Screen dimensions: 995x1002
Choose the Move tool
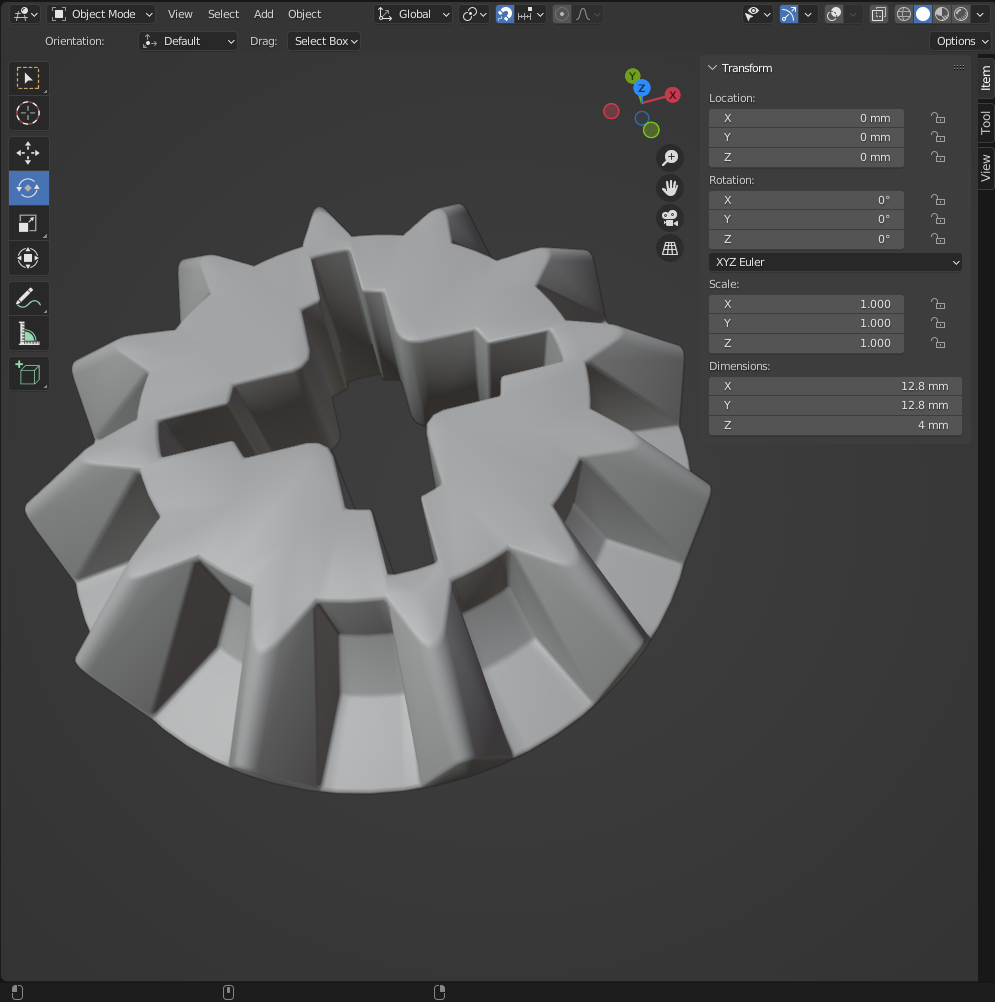pyautogui.click(x=28, y=153)
